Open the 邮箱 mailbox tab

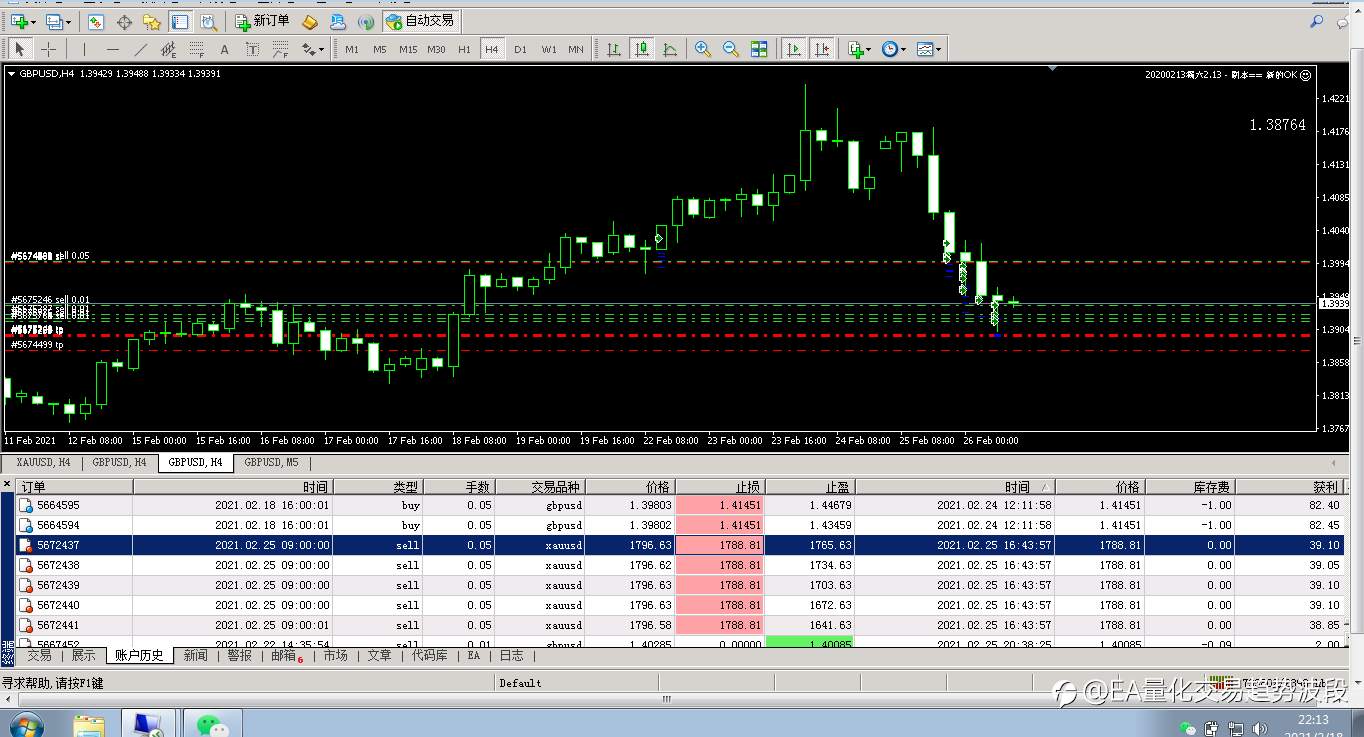coord(287,656)
